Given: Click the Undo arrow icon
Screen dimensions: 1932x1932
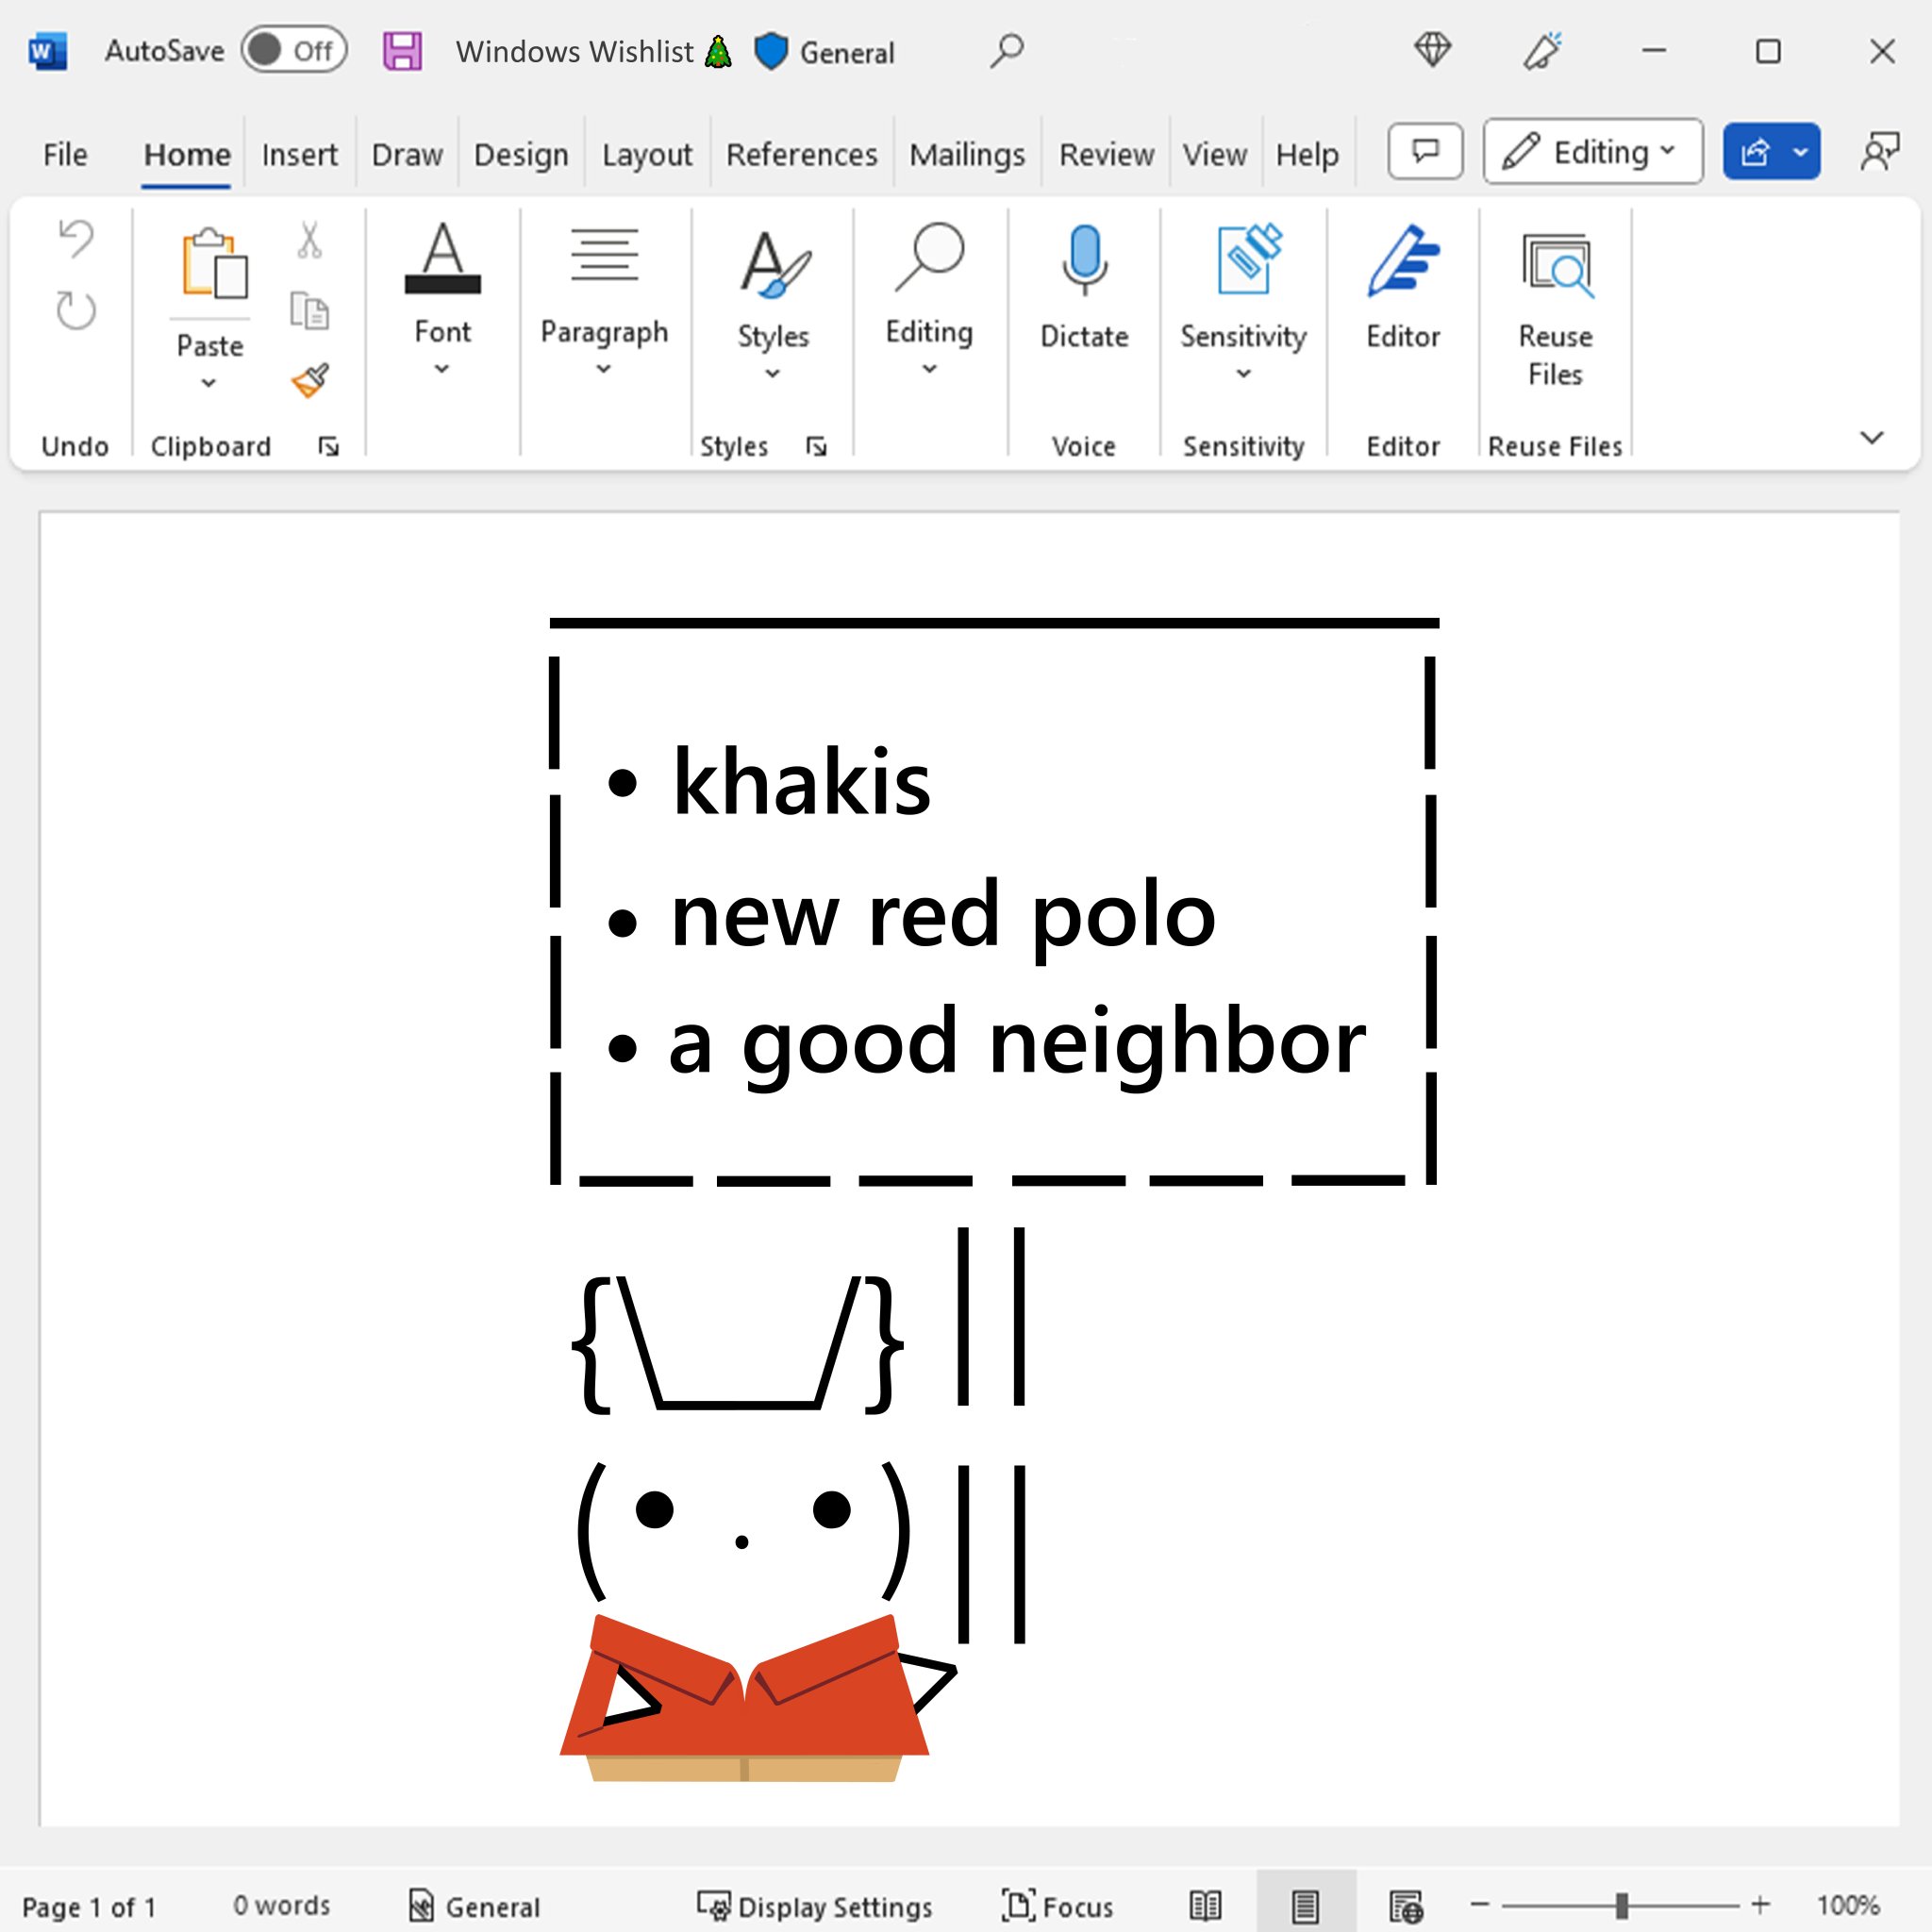Looking at the screenshot, I should 76,239.
